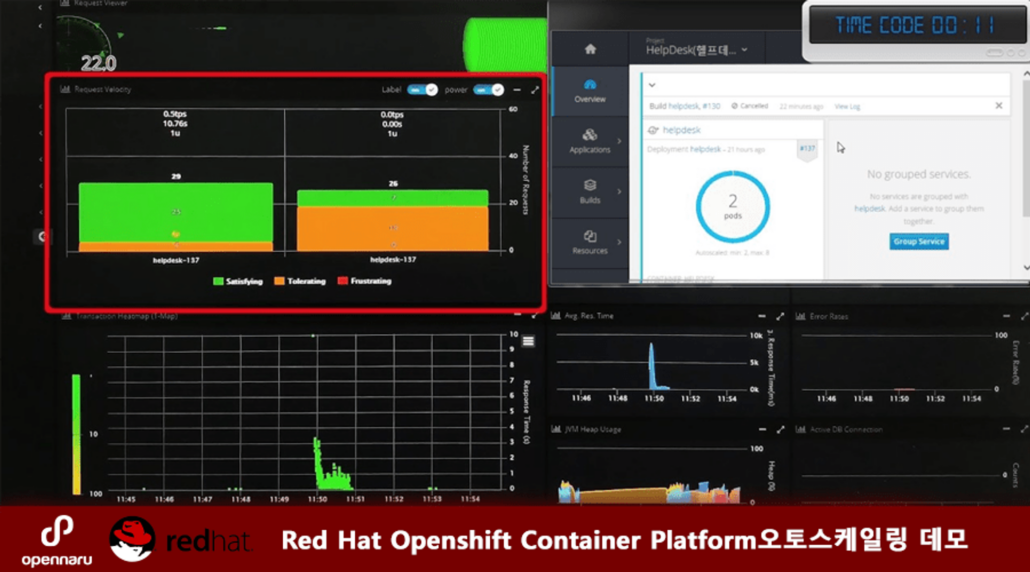Click the Satisfying green legend swatch
Viewport: 1030px width, 572px height.
coord(218,281)
